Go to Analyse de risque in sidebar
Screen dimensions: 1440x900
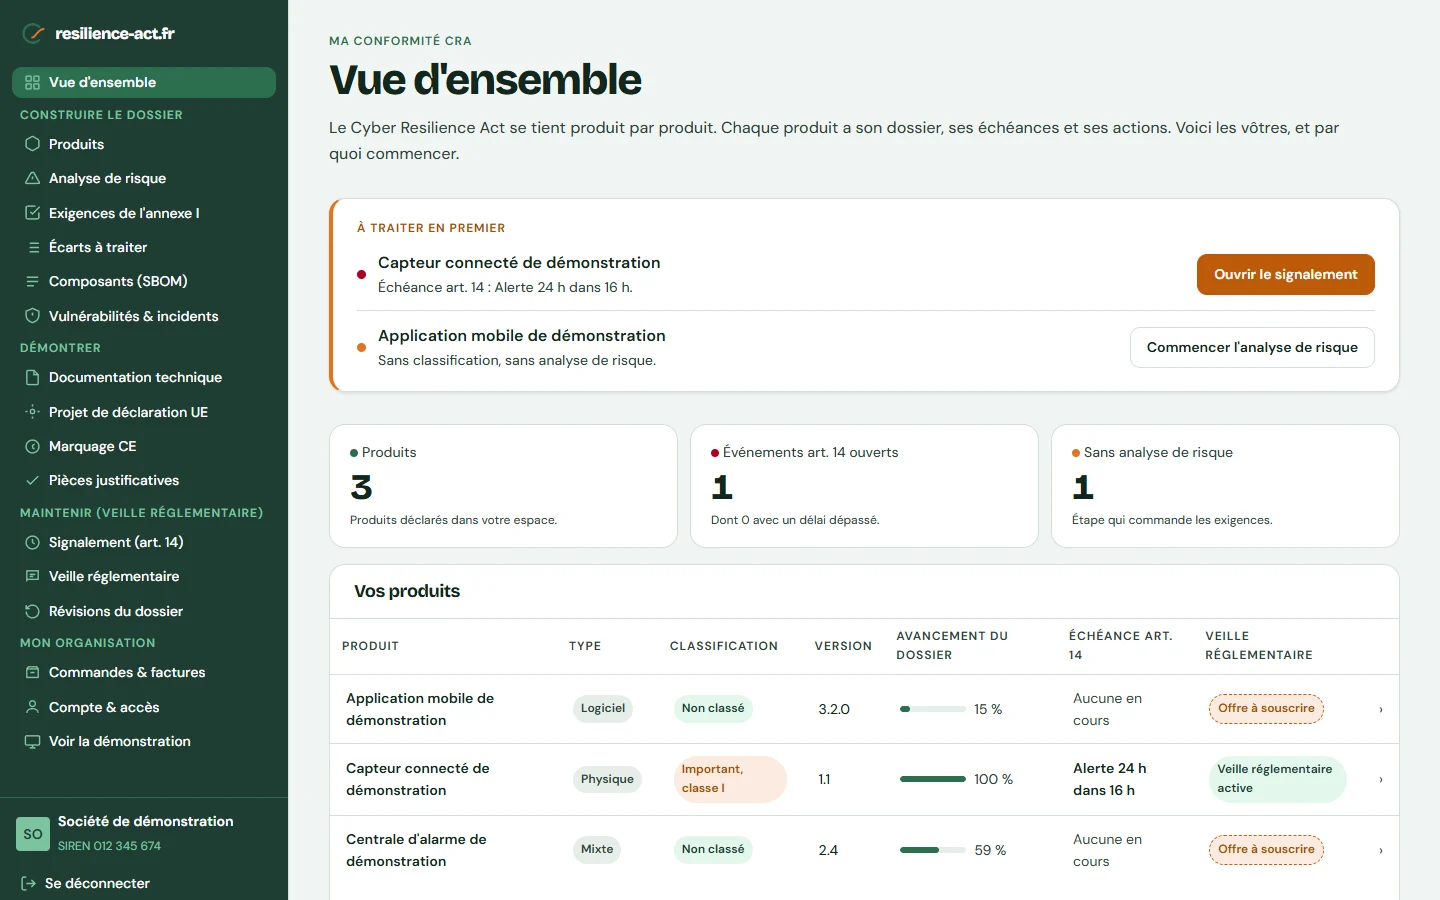click(144, 178)
